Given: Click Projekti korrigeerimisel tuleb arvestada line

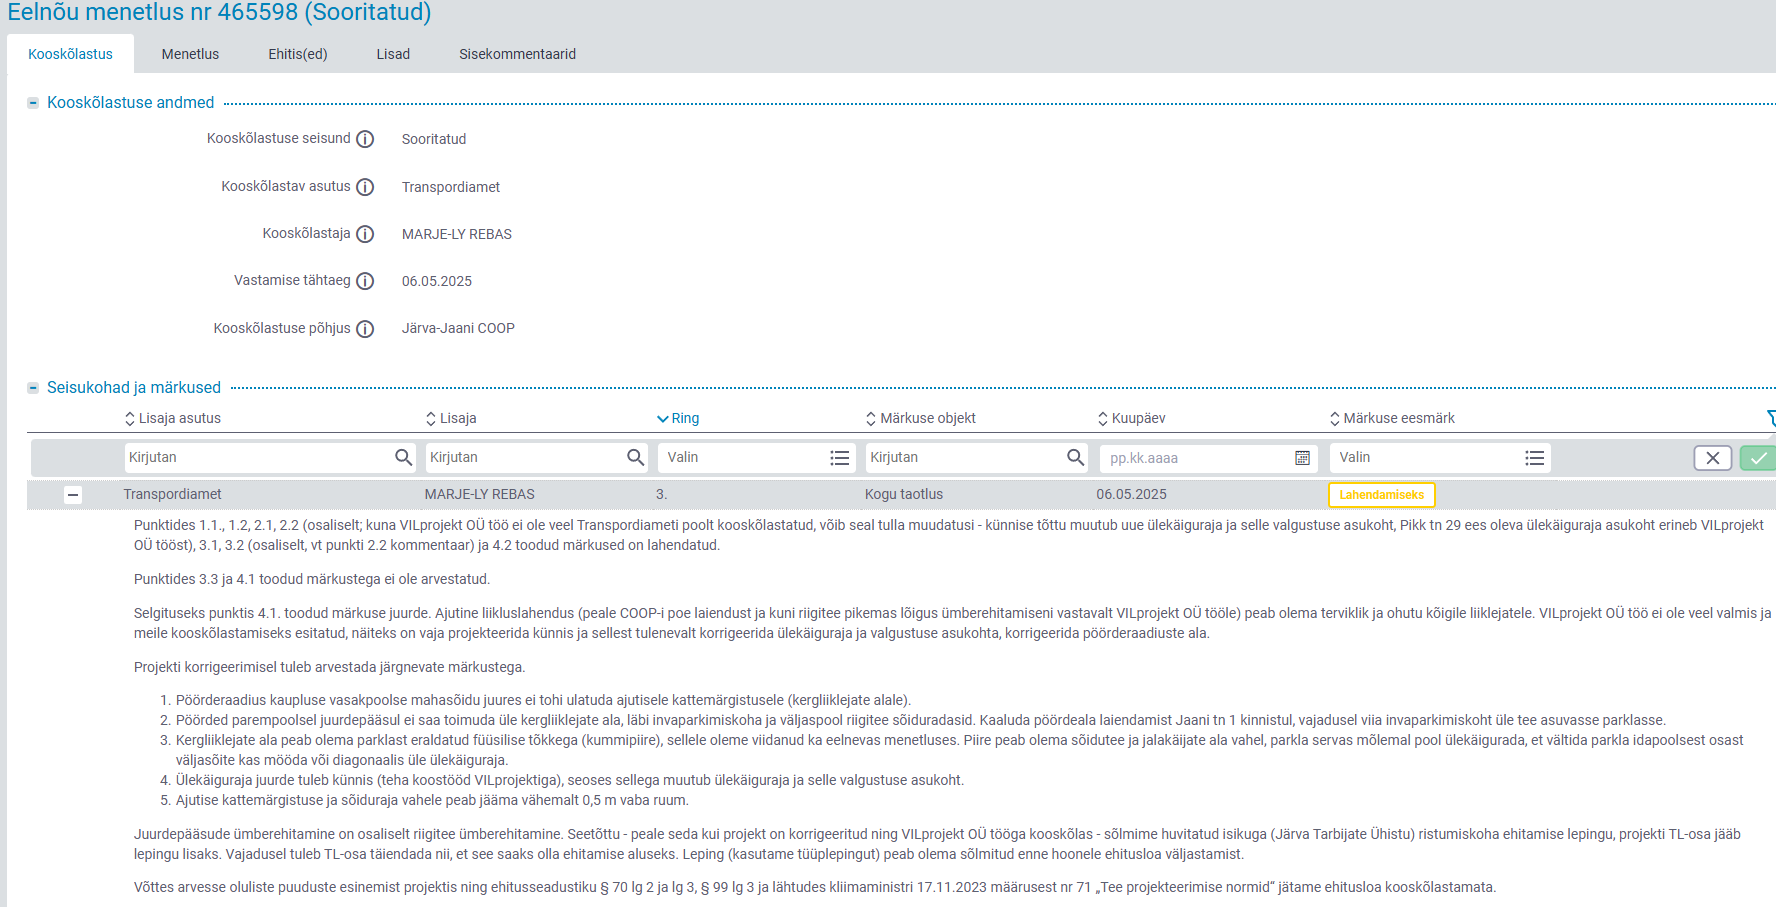Looking at the screenshot, I should tap(329, 667).
